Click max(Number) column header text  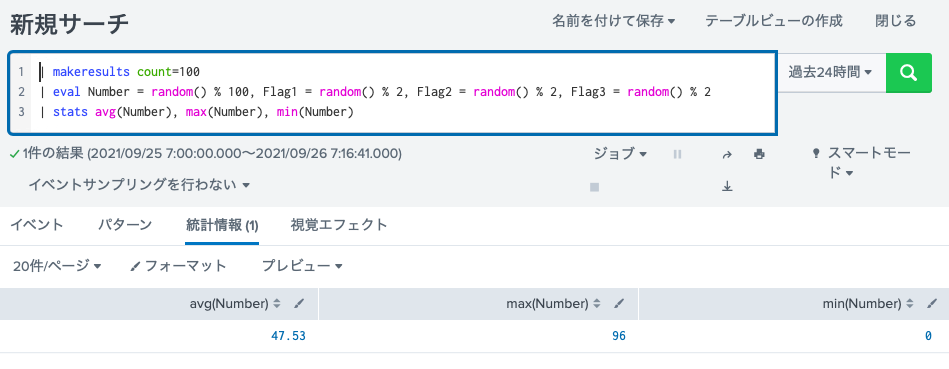pyautogui.click(x=547, y=304)
